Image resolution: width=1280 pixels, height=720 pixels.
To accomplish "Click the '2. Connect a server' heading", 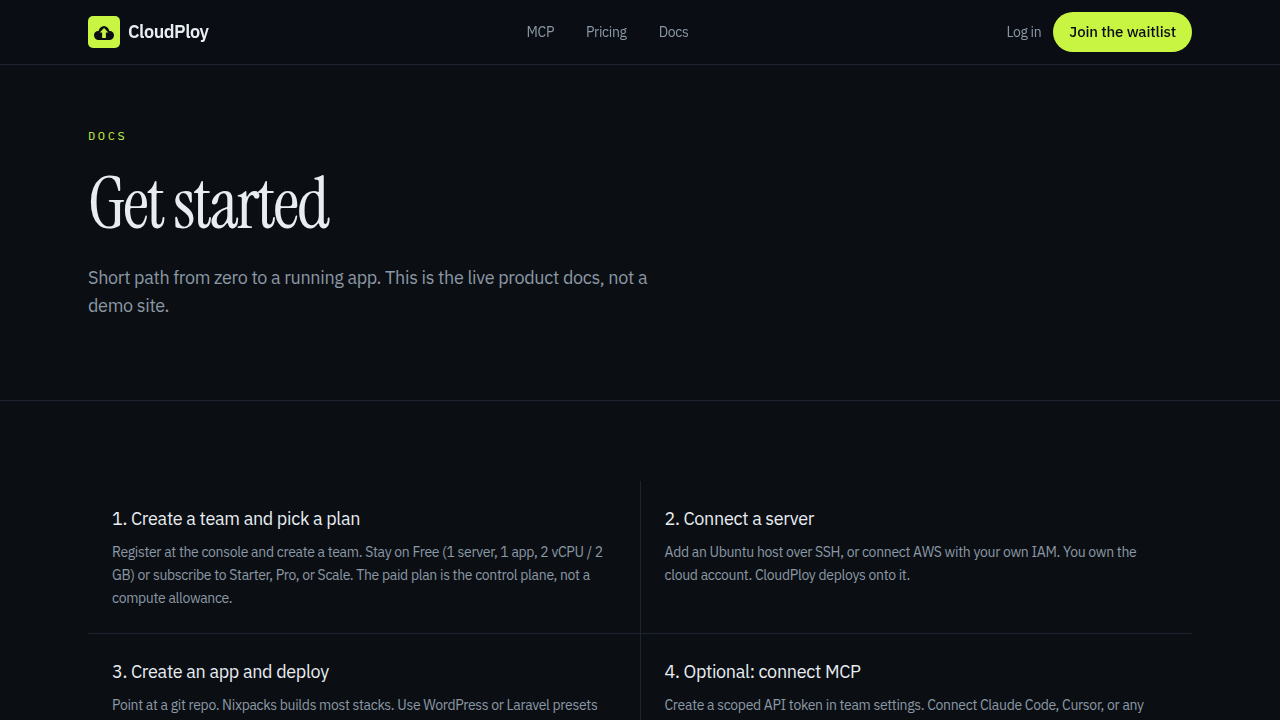I will [x=739, y=519].
